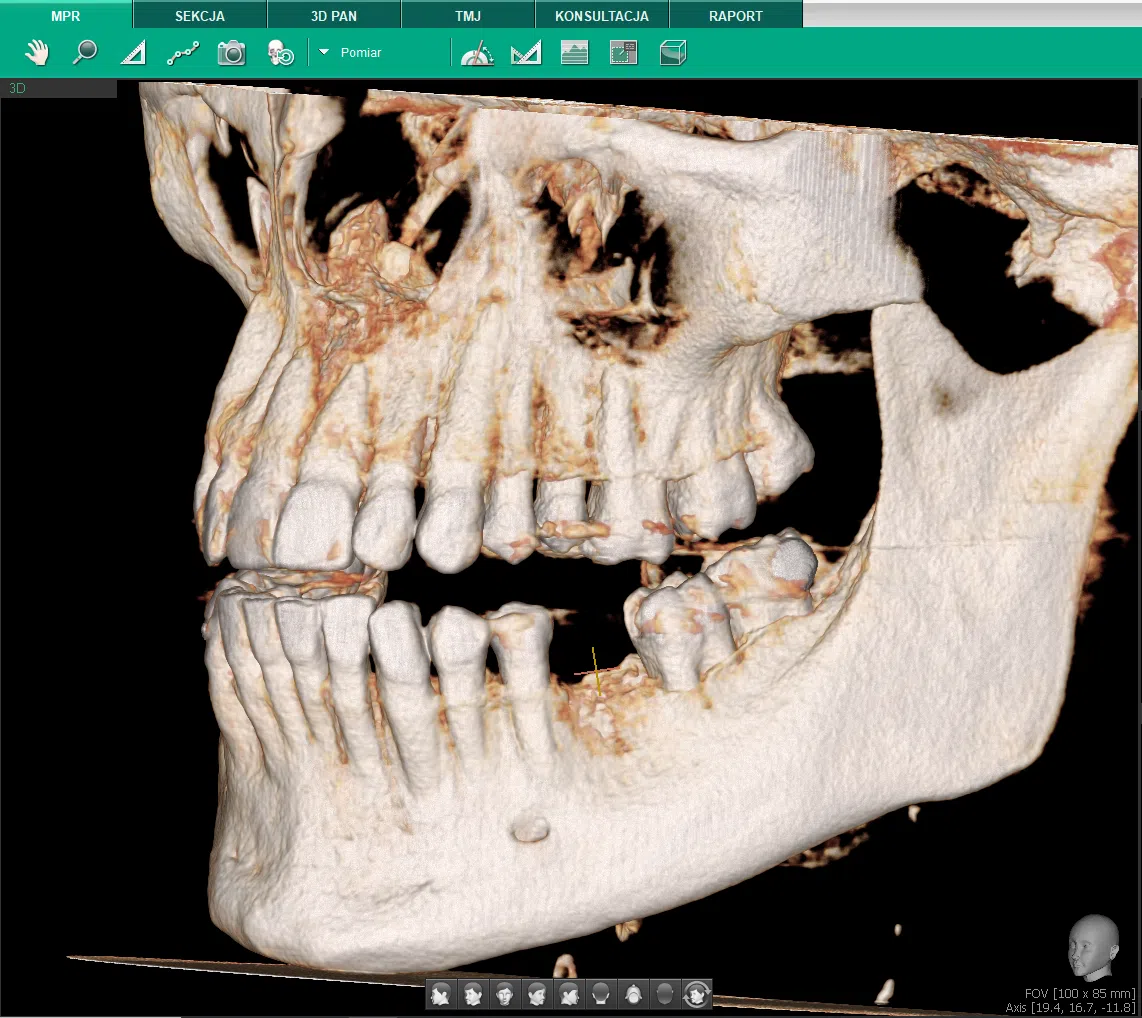The height and width of the screenshot is (1018, 1142).
Task: Select the region crop tool icon
Action: pyautogui.click(x=623, y=53)
